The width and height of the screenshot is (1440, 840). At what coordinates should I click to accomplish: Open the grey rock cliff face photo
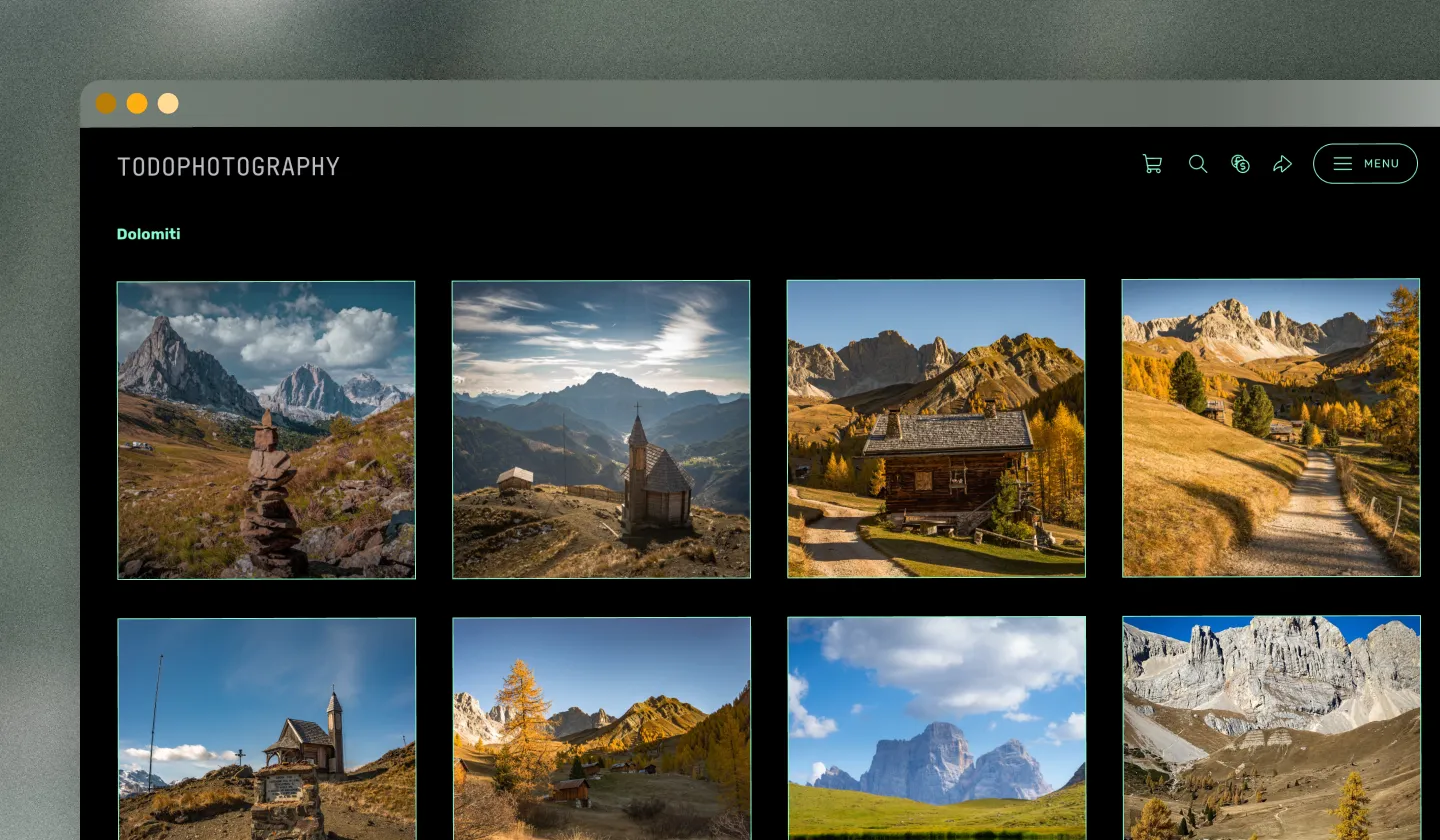tap(1272, 728)
